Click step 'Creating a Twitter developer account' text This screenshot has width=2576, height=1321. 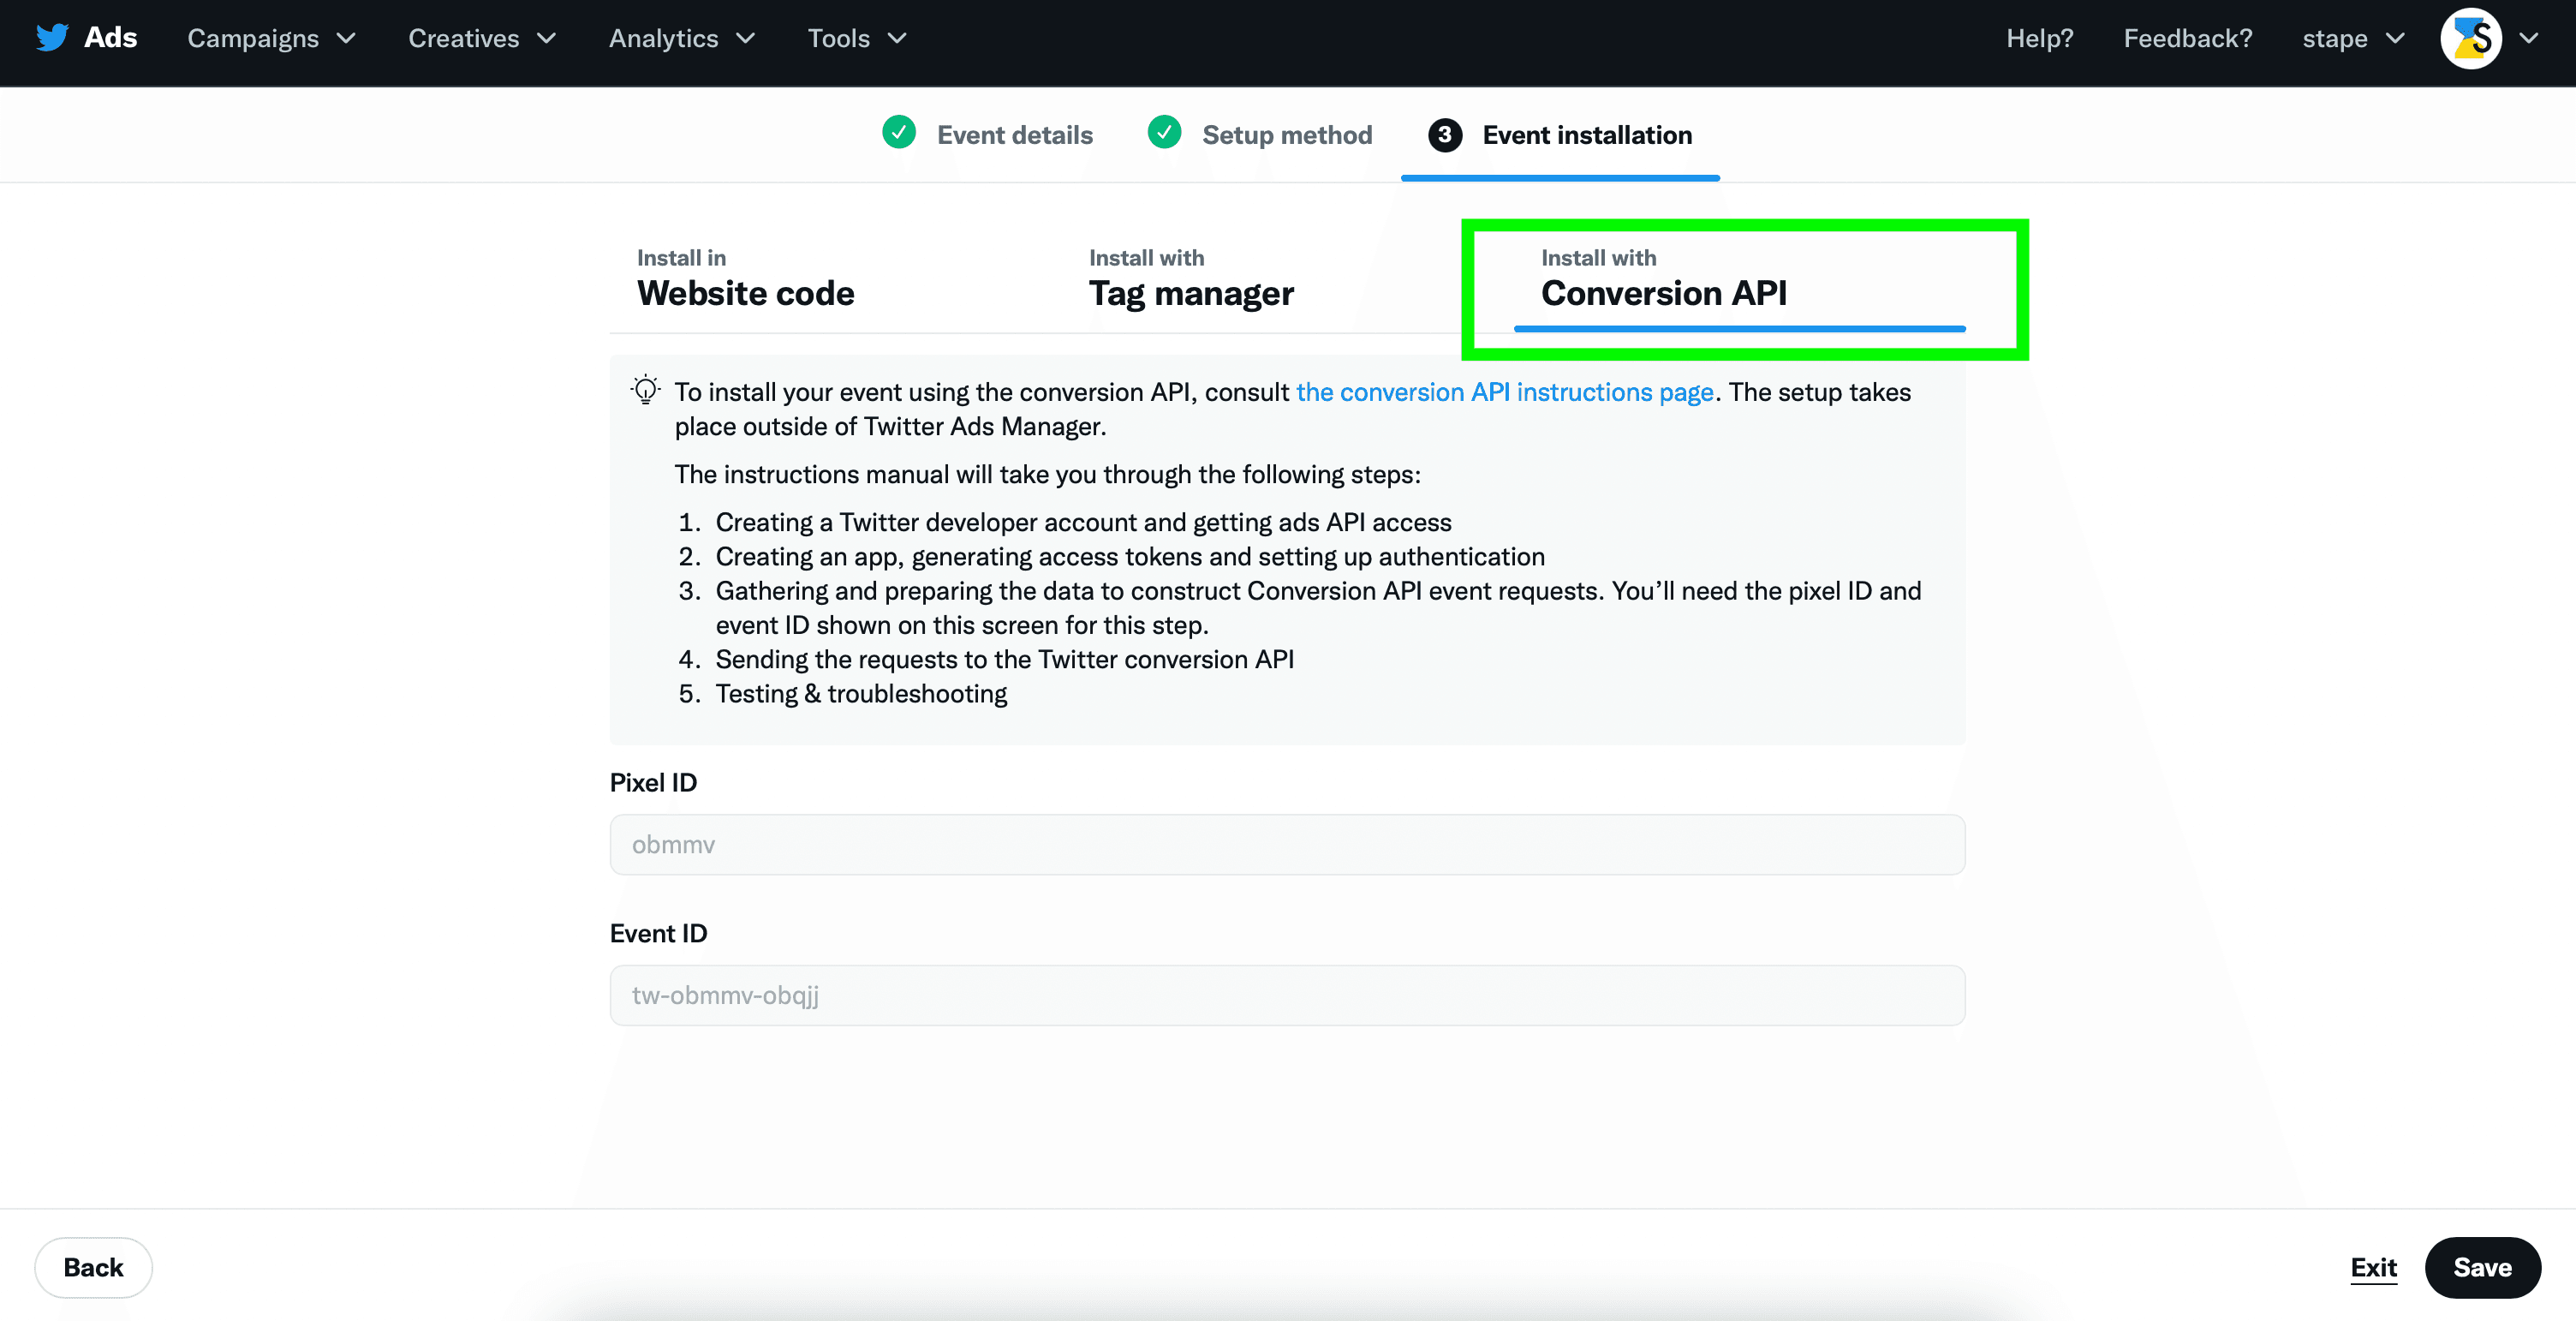(1083, 522)
